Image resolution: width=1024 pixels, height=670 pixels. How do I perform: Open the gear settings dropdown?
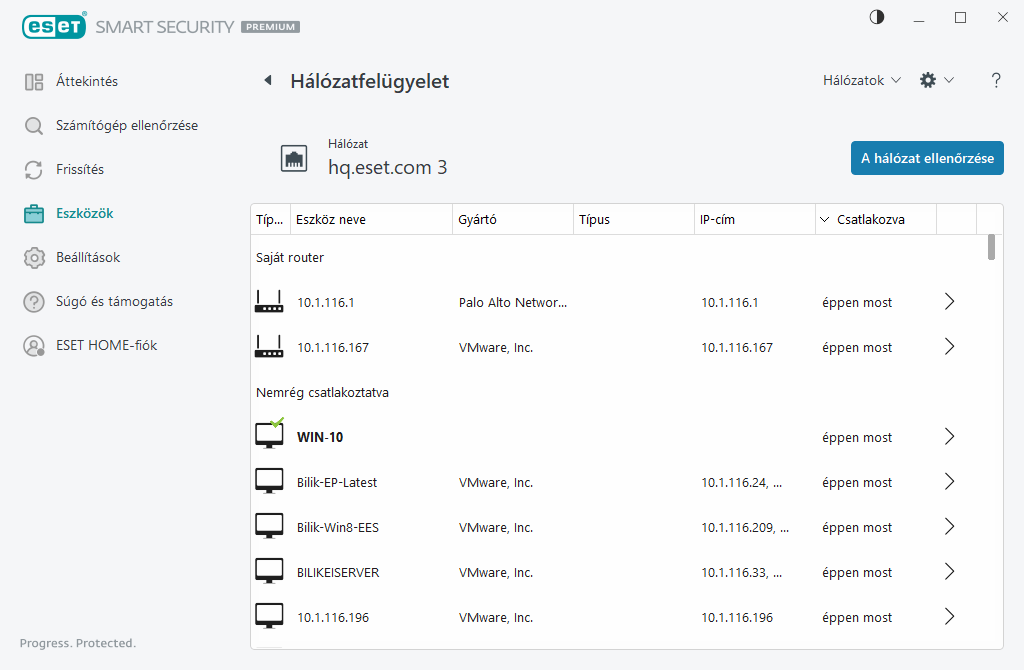(x=936, y=80)
